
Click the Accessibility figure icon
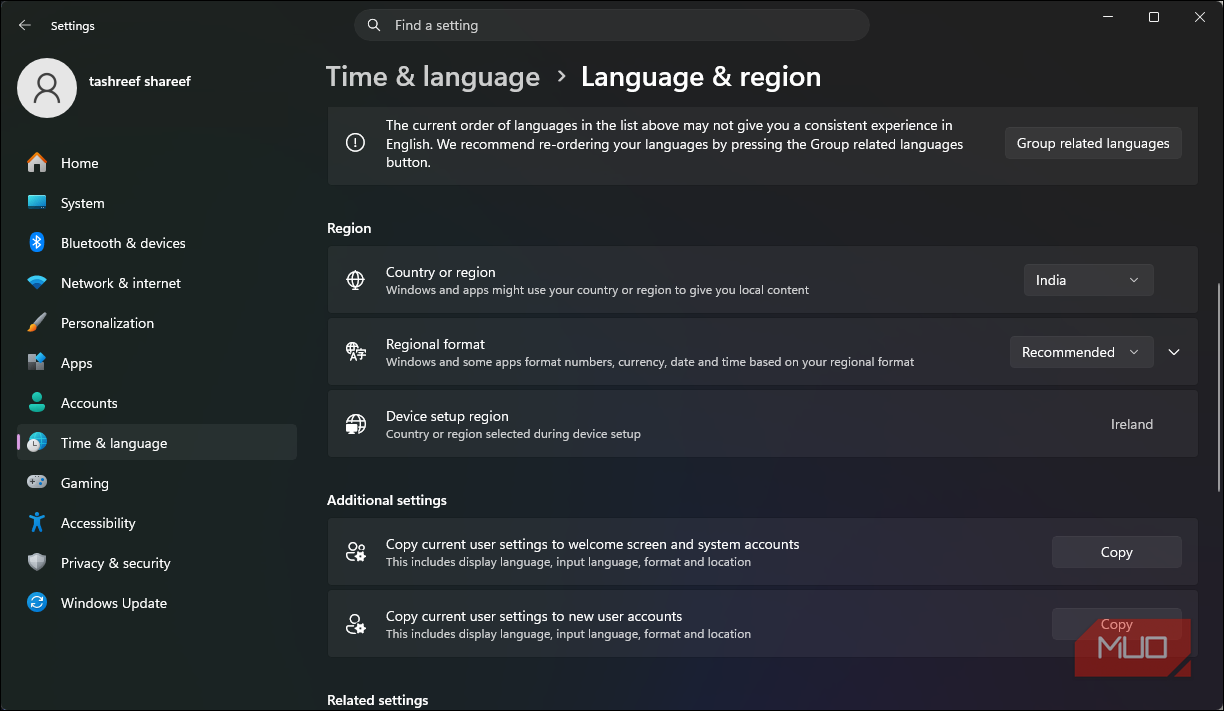pos(37,523)
